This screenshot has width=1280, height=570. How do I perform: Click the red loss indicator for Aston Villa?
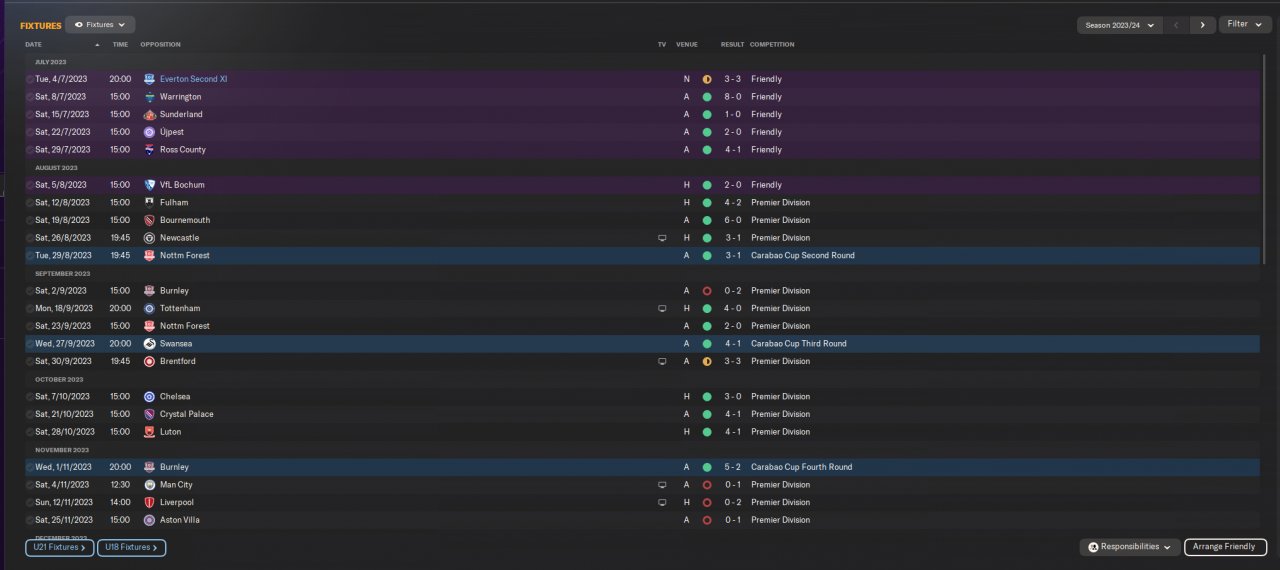pyautogui.click(x=707, y=521)
